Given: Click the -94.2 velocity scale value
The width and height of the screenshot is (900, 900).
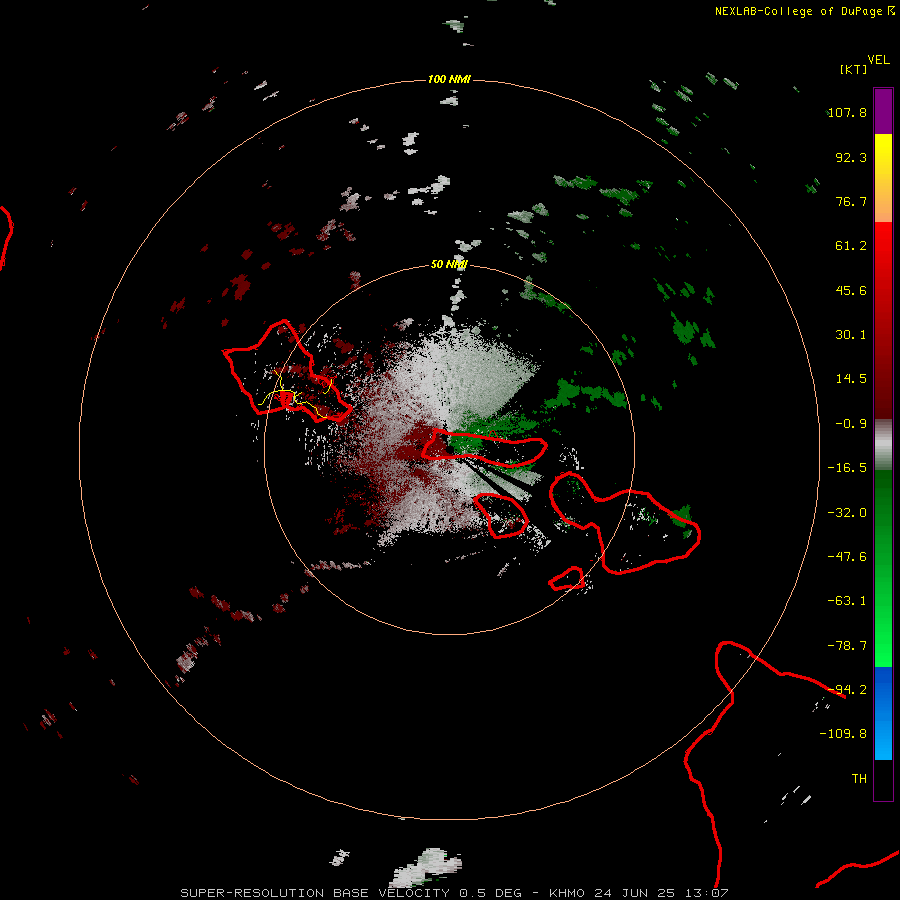Looking at the screenshot, I should (847, 690).
